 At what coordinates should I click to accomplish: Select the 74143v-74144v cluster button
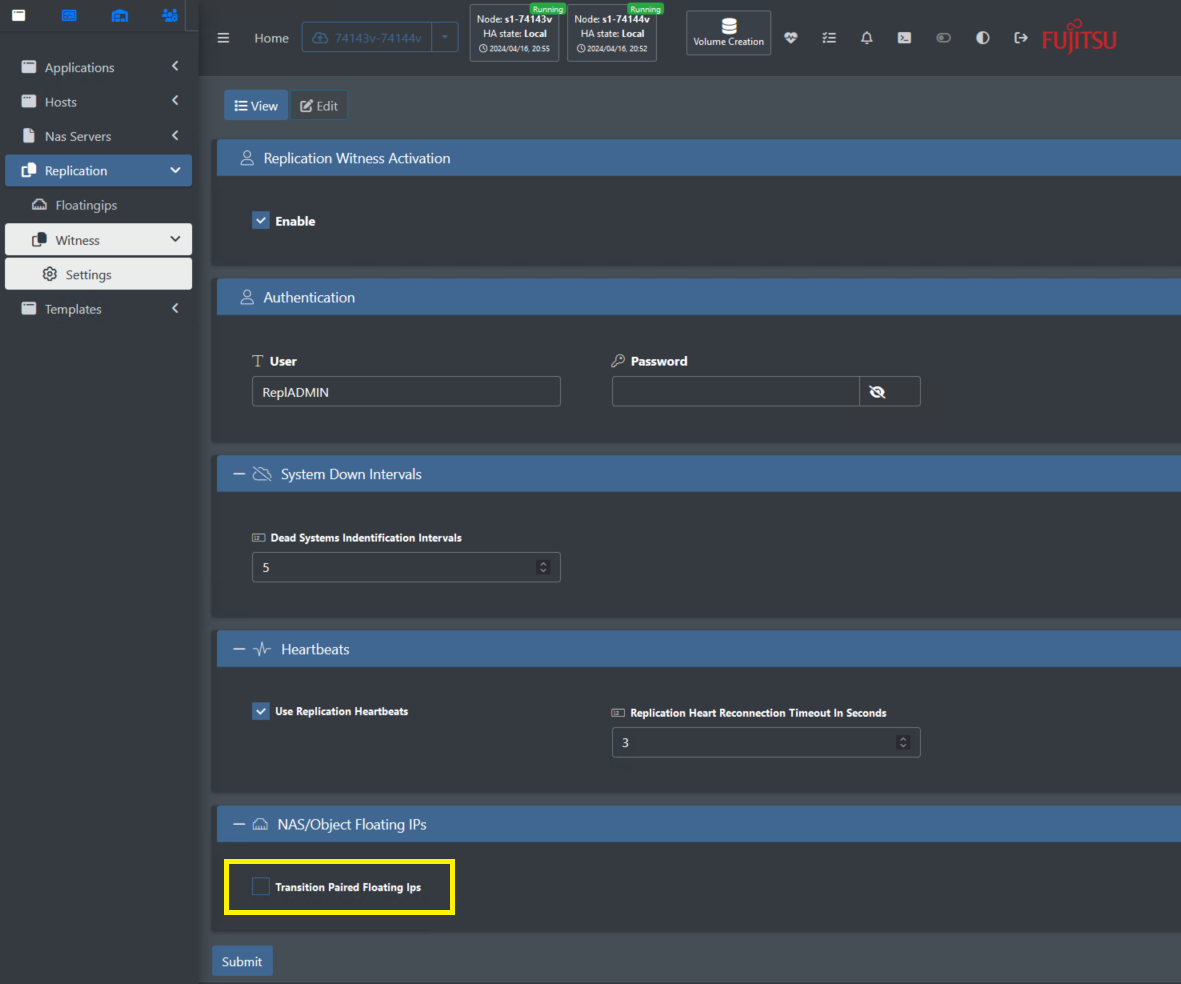point(367,38)
